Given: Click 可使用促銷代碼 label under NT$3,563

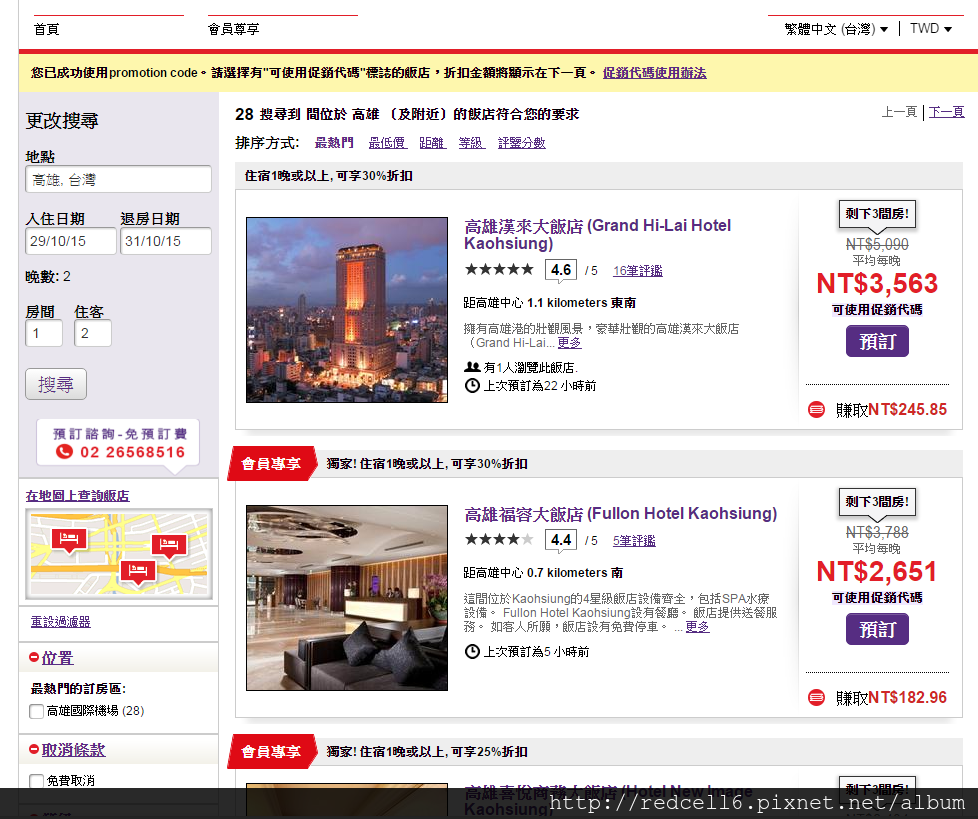Looking at the screenshot, I should (x=877, y=310).
